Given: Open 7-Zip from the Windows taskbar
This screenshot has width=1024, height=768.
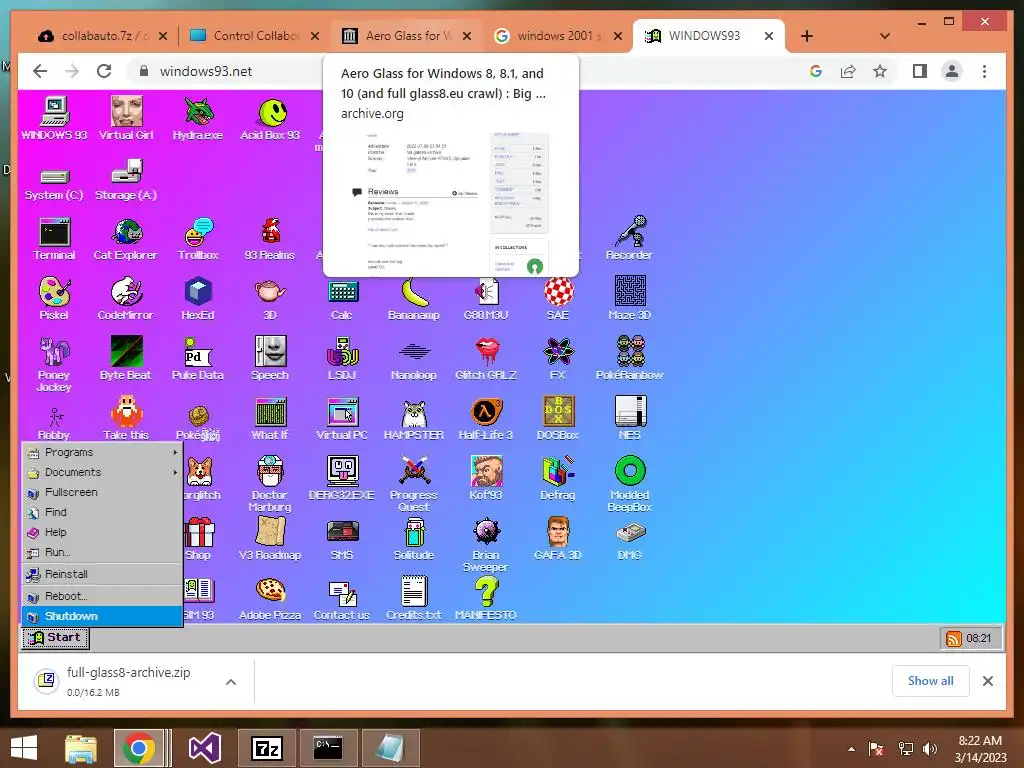Looking at the screenshot, I should pos(266,748).
